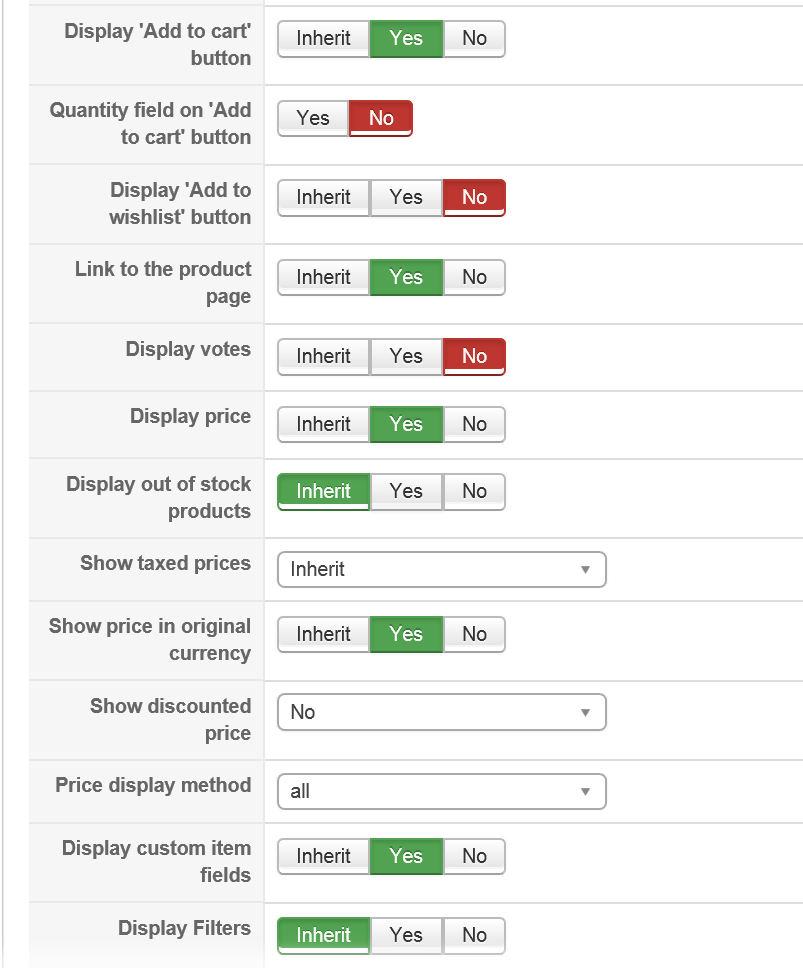803x968 pixels.
Task: Choose Yes for Display out of stock products
Action: pos(406,491)
